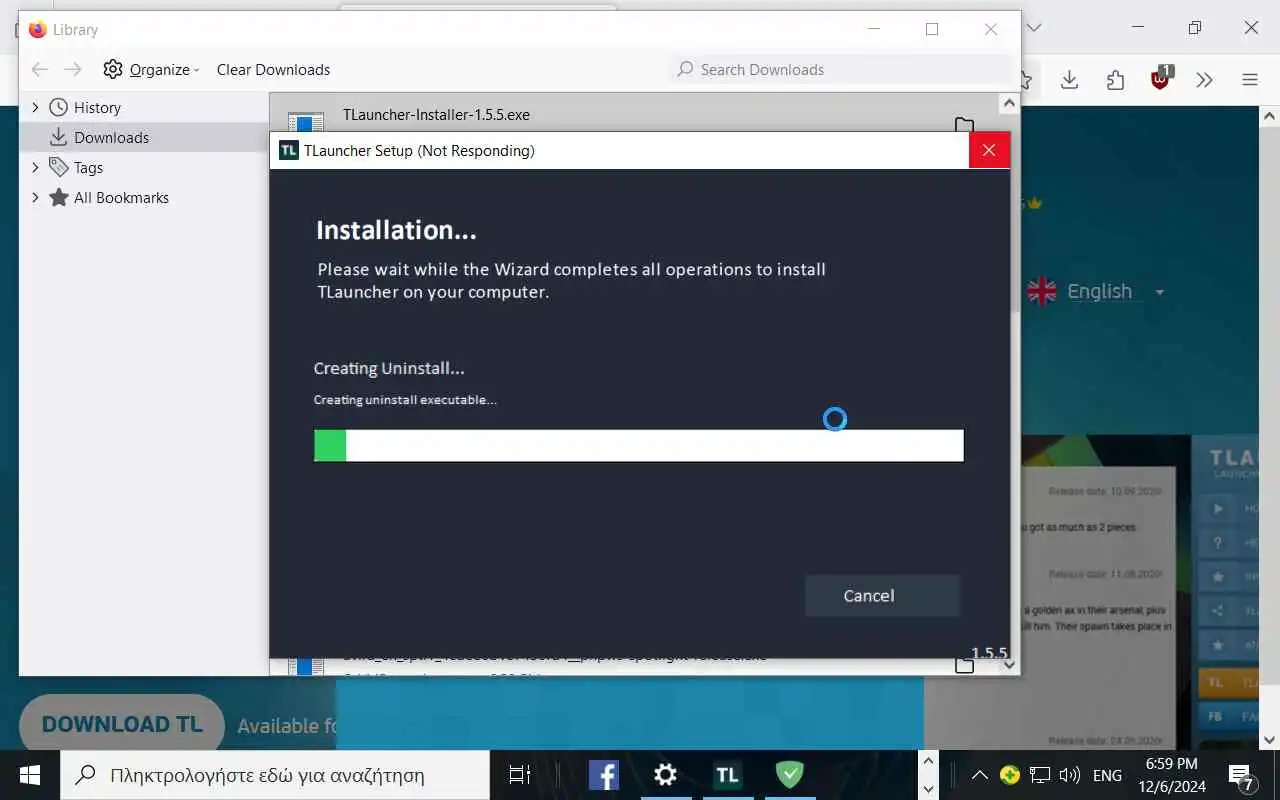Click the Library back arrow
The image size is (1280, 800).
[39, 69]
